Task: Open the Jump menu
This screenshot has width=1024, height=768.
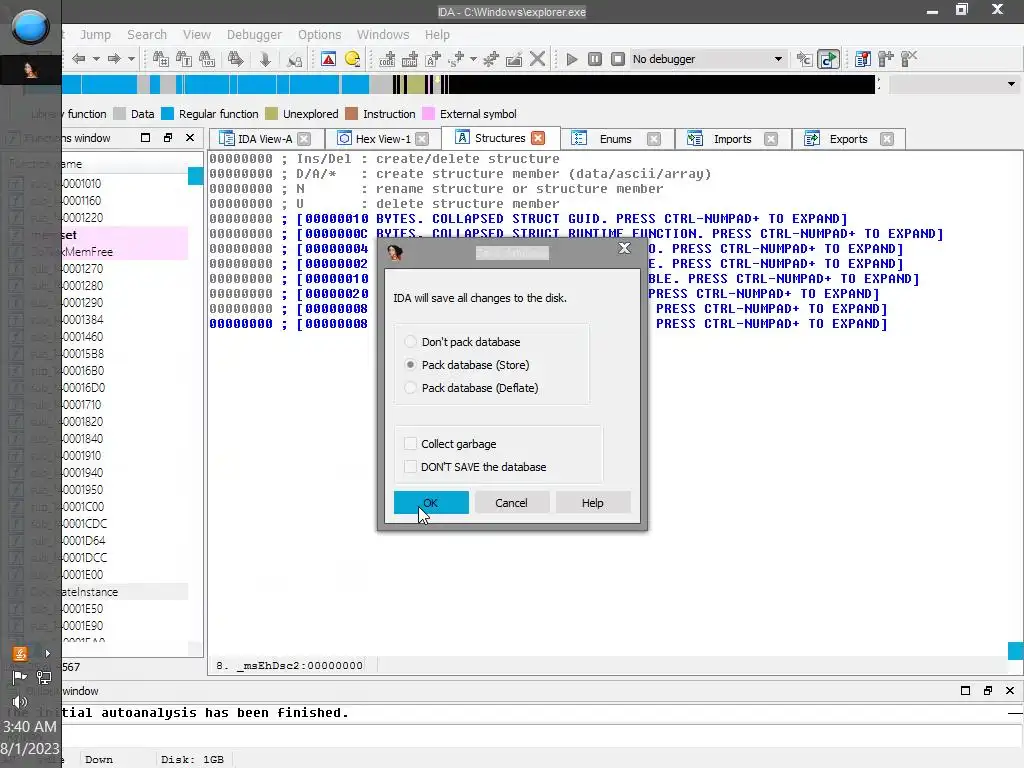Action: [95, 35]
